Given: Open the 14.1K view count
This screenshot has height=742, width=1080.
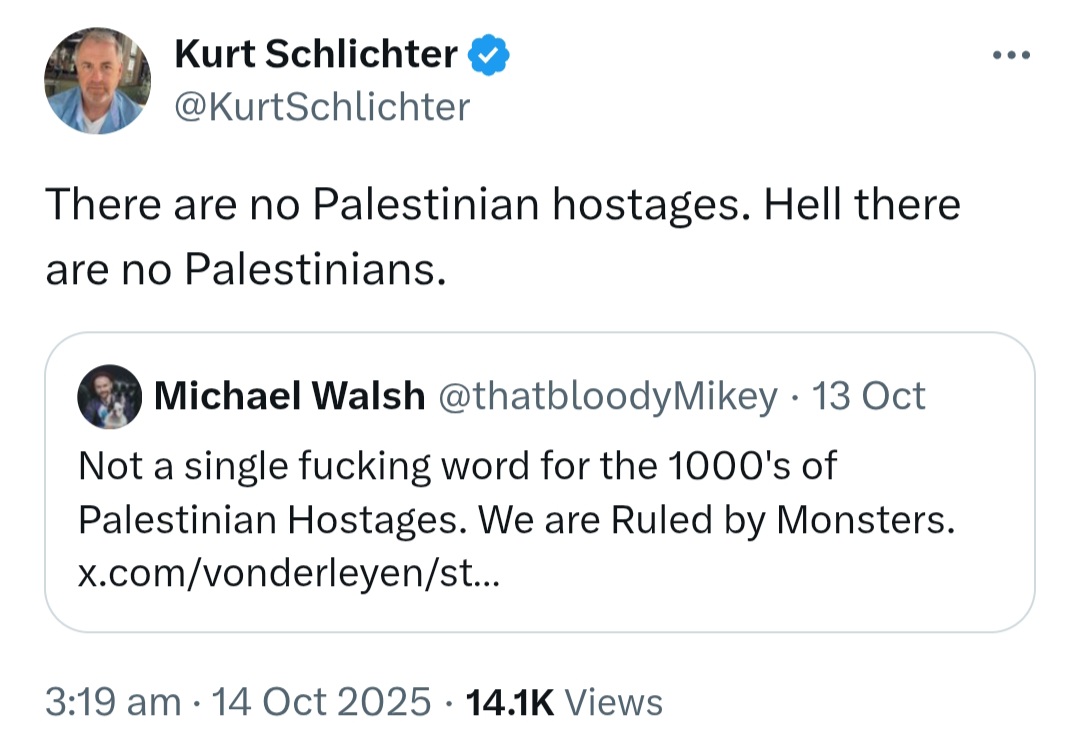Looking at the screenshot, I should [507, 701].
